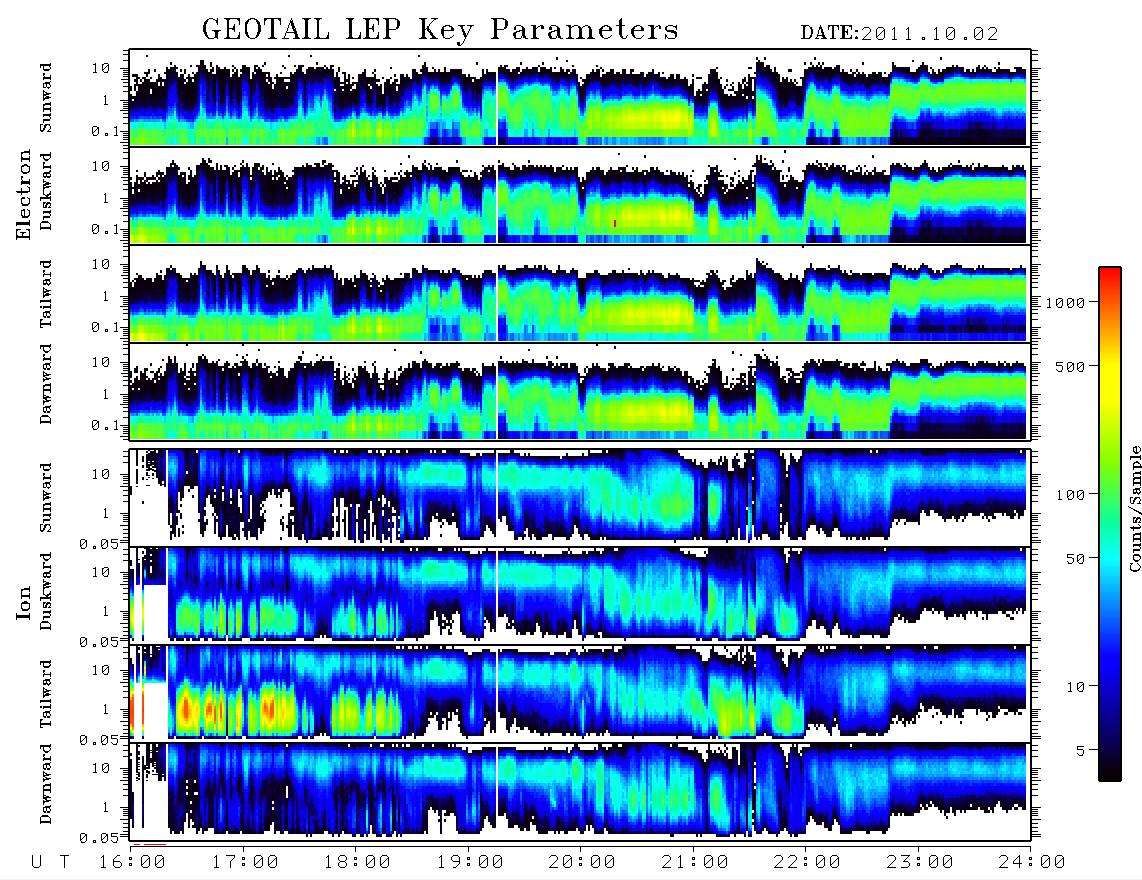Select the Ion Tailward axis label

click(x=46, y=694)
